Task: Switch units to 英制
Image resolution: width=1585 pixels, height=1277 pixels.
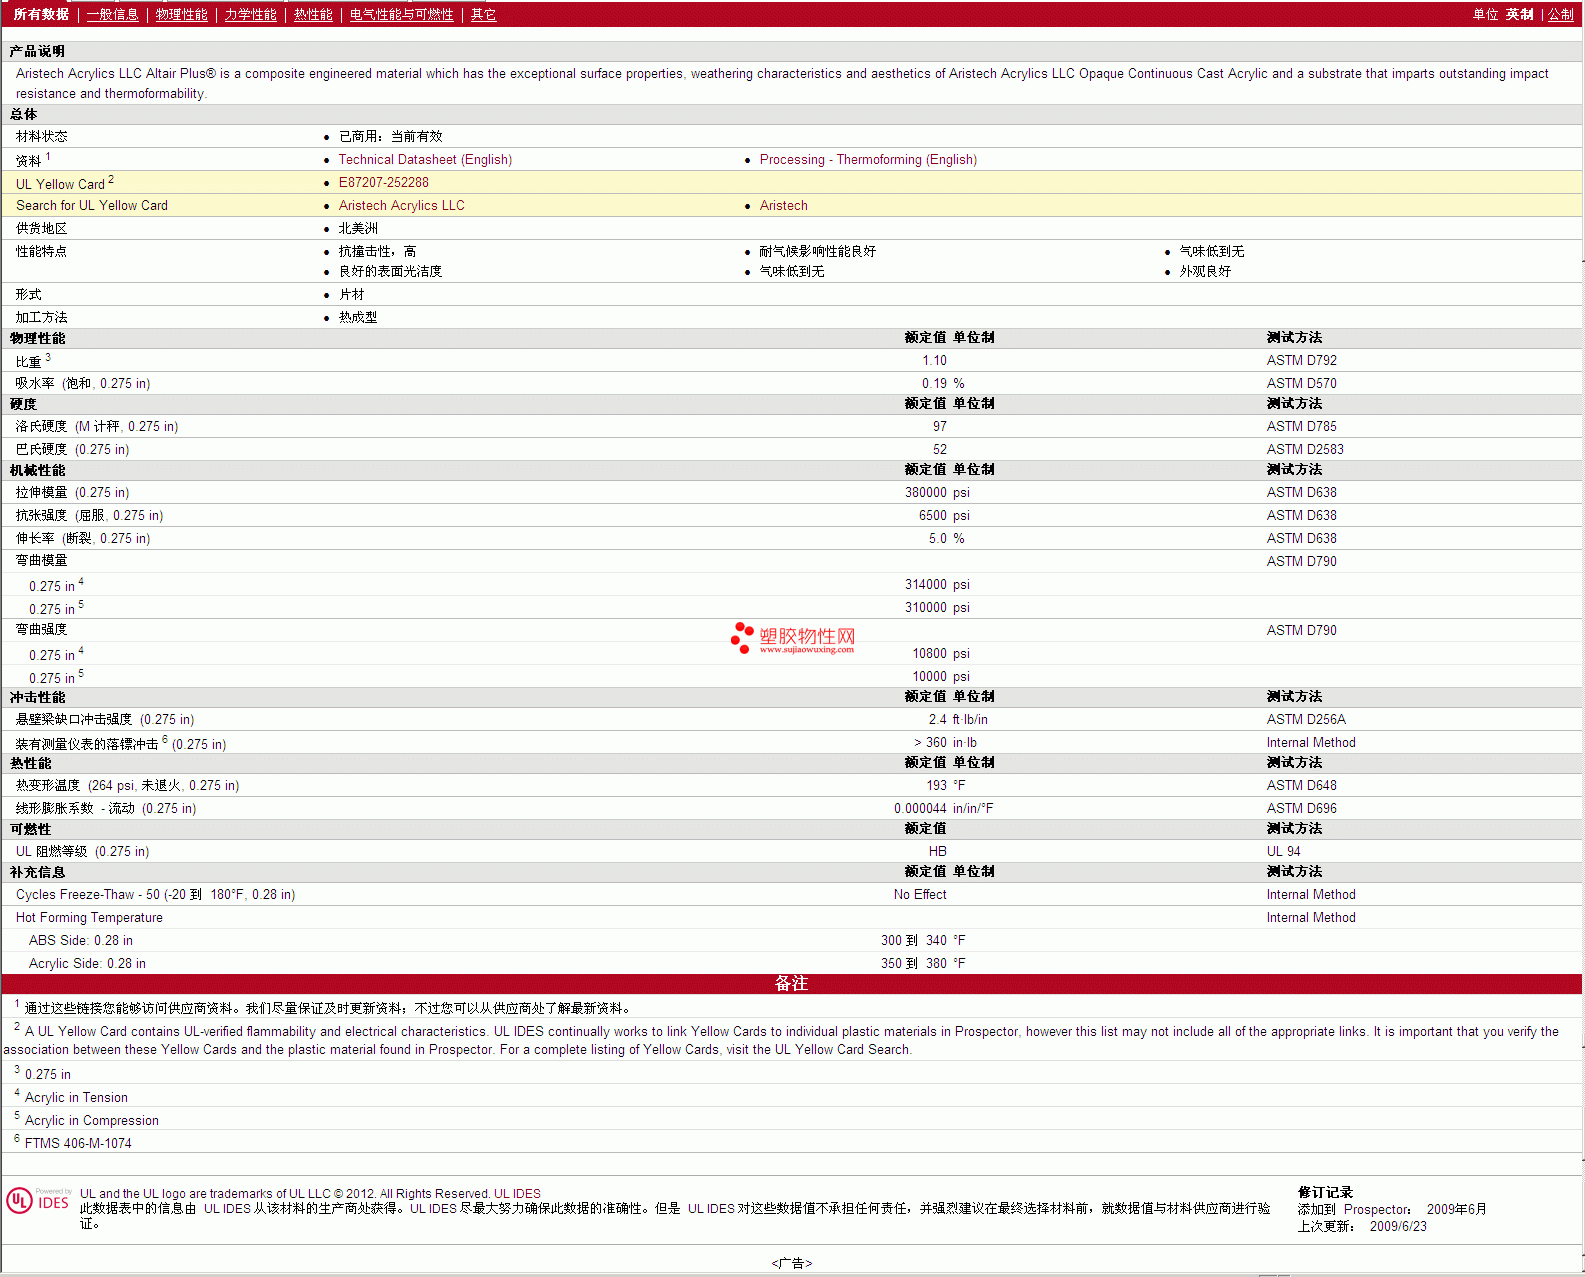Action: (x=1519, y=14)
